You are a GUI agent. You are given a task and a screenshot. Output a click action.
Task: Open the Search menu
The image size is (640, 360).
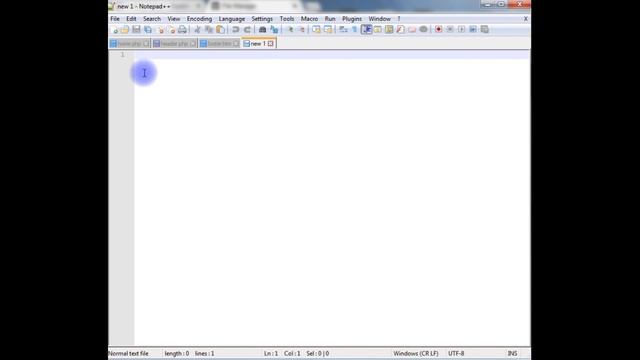tap(152, 19)
